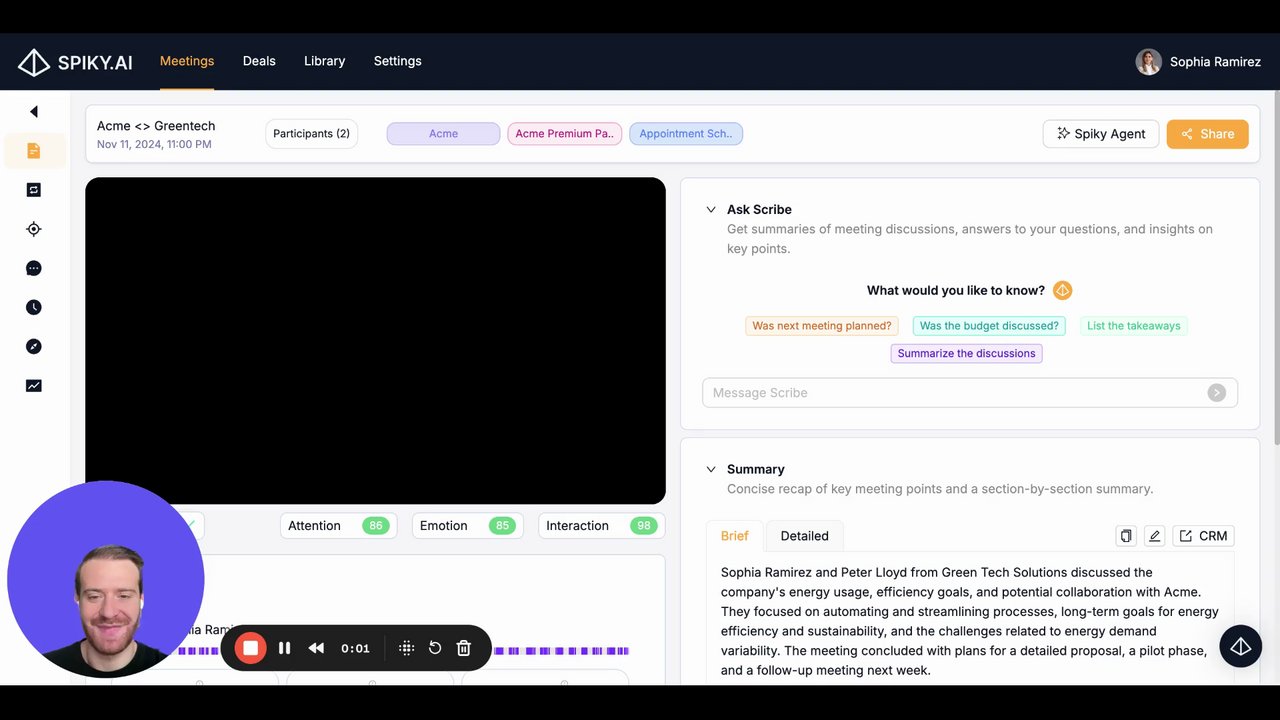Click the Spiky.AI logo

coord(75,62)
